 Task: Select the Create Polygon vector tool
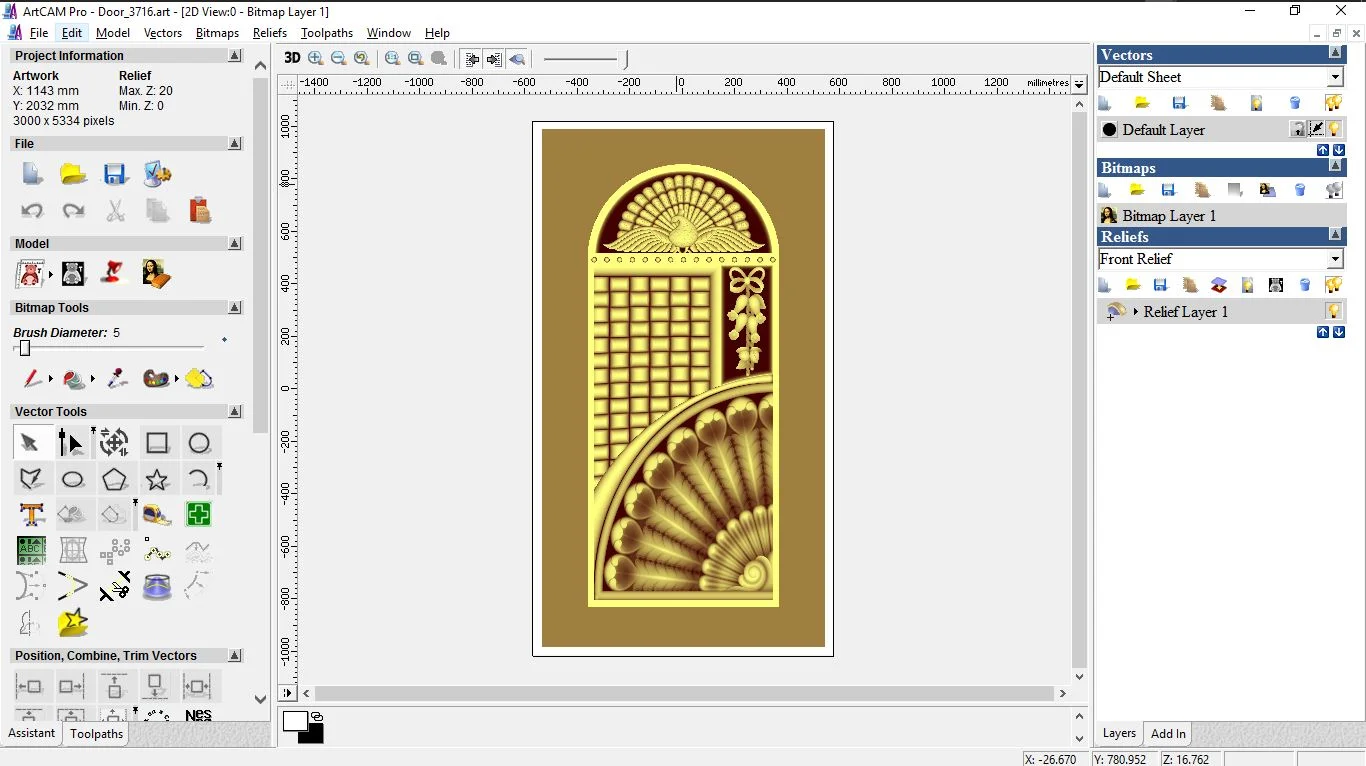114,479
